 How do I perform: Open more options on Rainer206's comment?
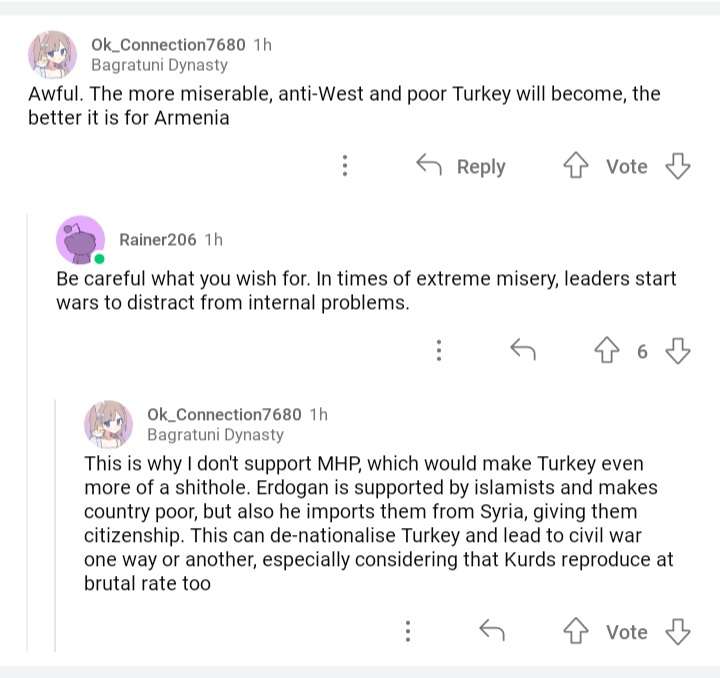pyautogui.click(x=439, y=350)
